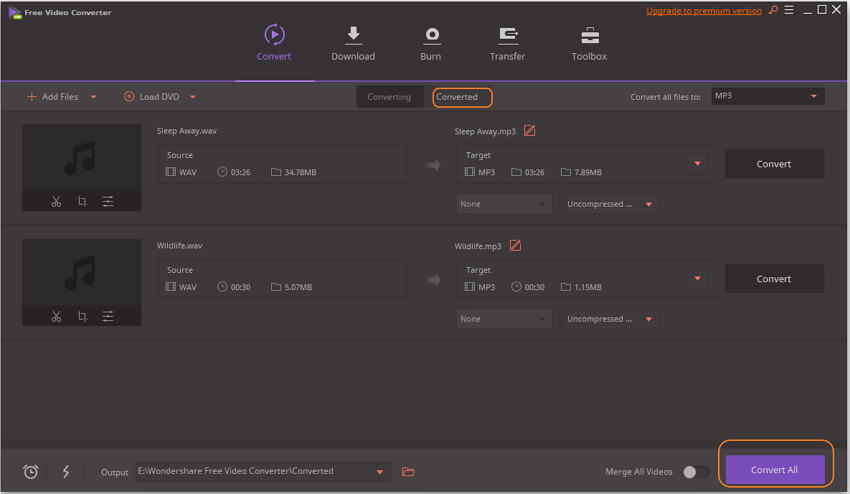The height and width of the screenshot is (494, 850).
Task: Expand target format options for Wildlife.mp3
Action: click(x=698, y=278)
